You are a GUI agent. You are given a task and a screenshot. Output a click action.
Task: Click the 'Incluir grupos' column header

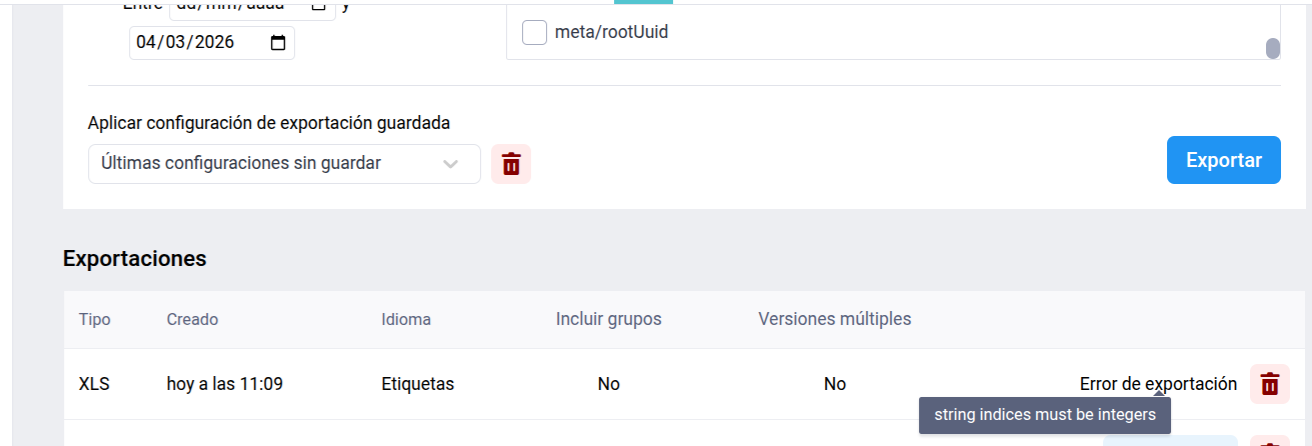coord(608,320)
